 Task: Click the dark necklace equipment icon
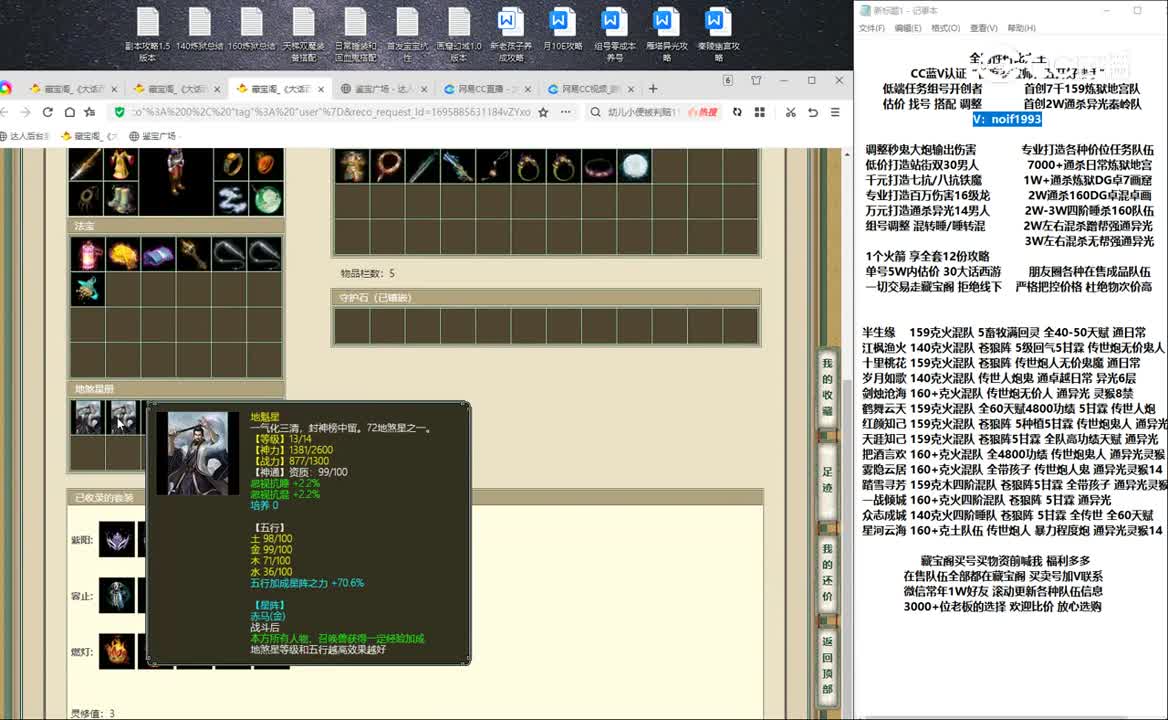coord(86,198)
